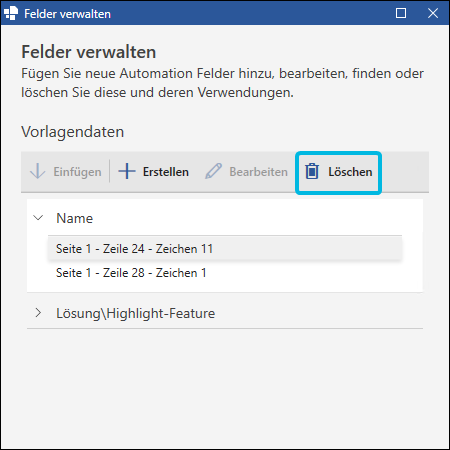Viewport: 450px width, 450px height.
Task: Click the Einfügen button label
Action: [x=77, y=172]
